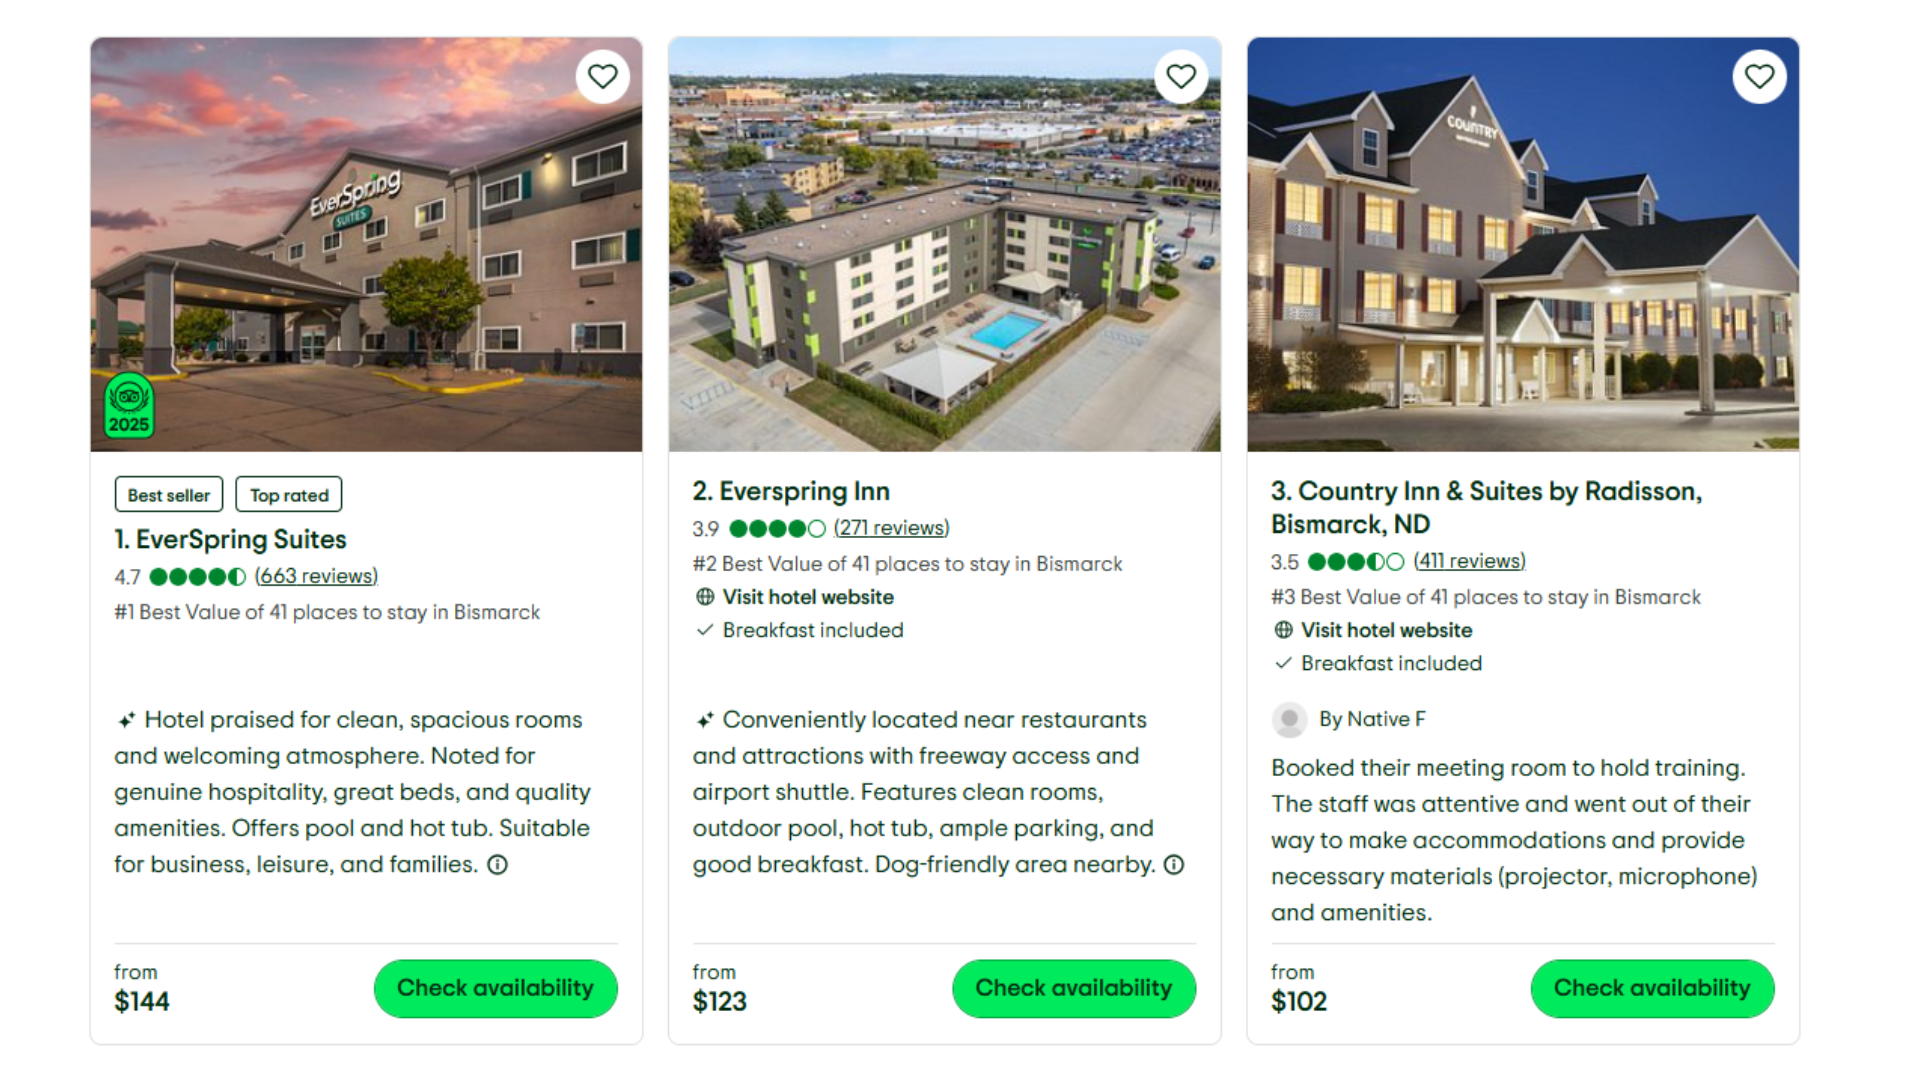The height and width of the screenshot is (1080, 1920).
Task: Click the 2025 Travelers' Choice badge
Action: click(129, 406)
